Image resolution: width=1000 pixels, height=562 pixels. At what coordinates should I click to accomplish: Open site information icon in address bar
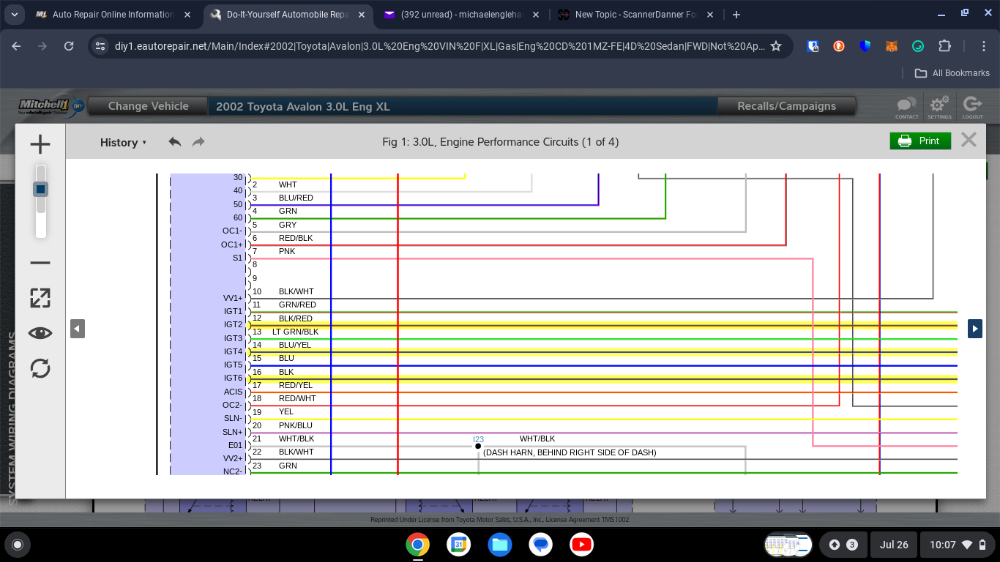pos(100,46)
